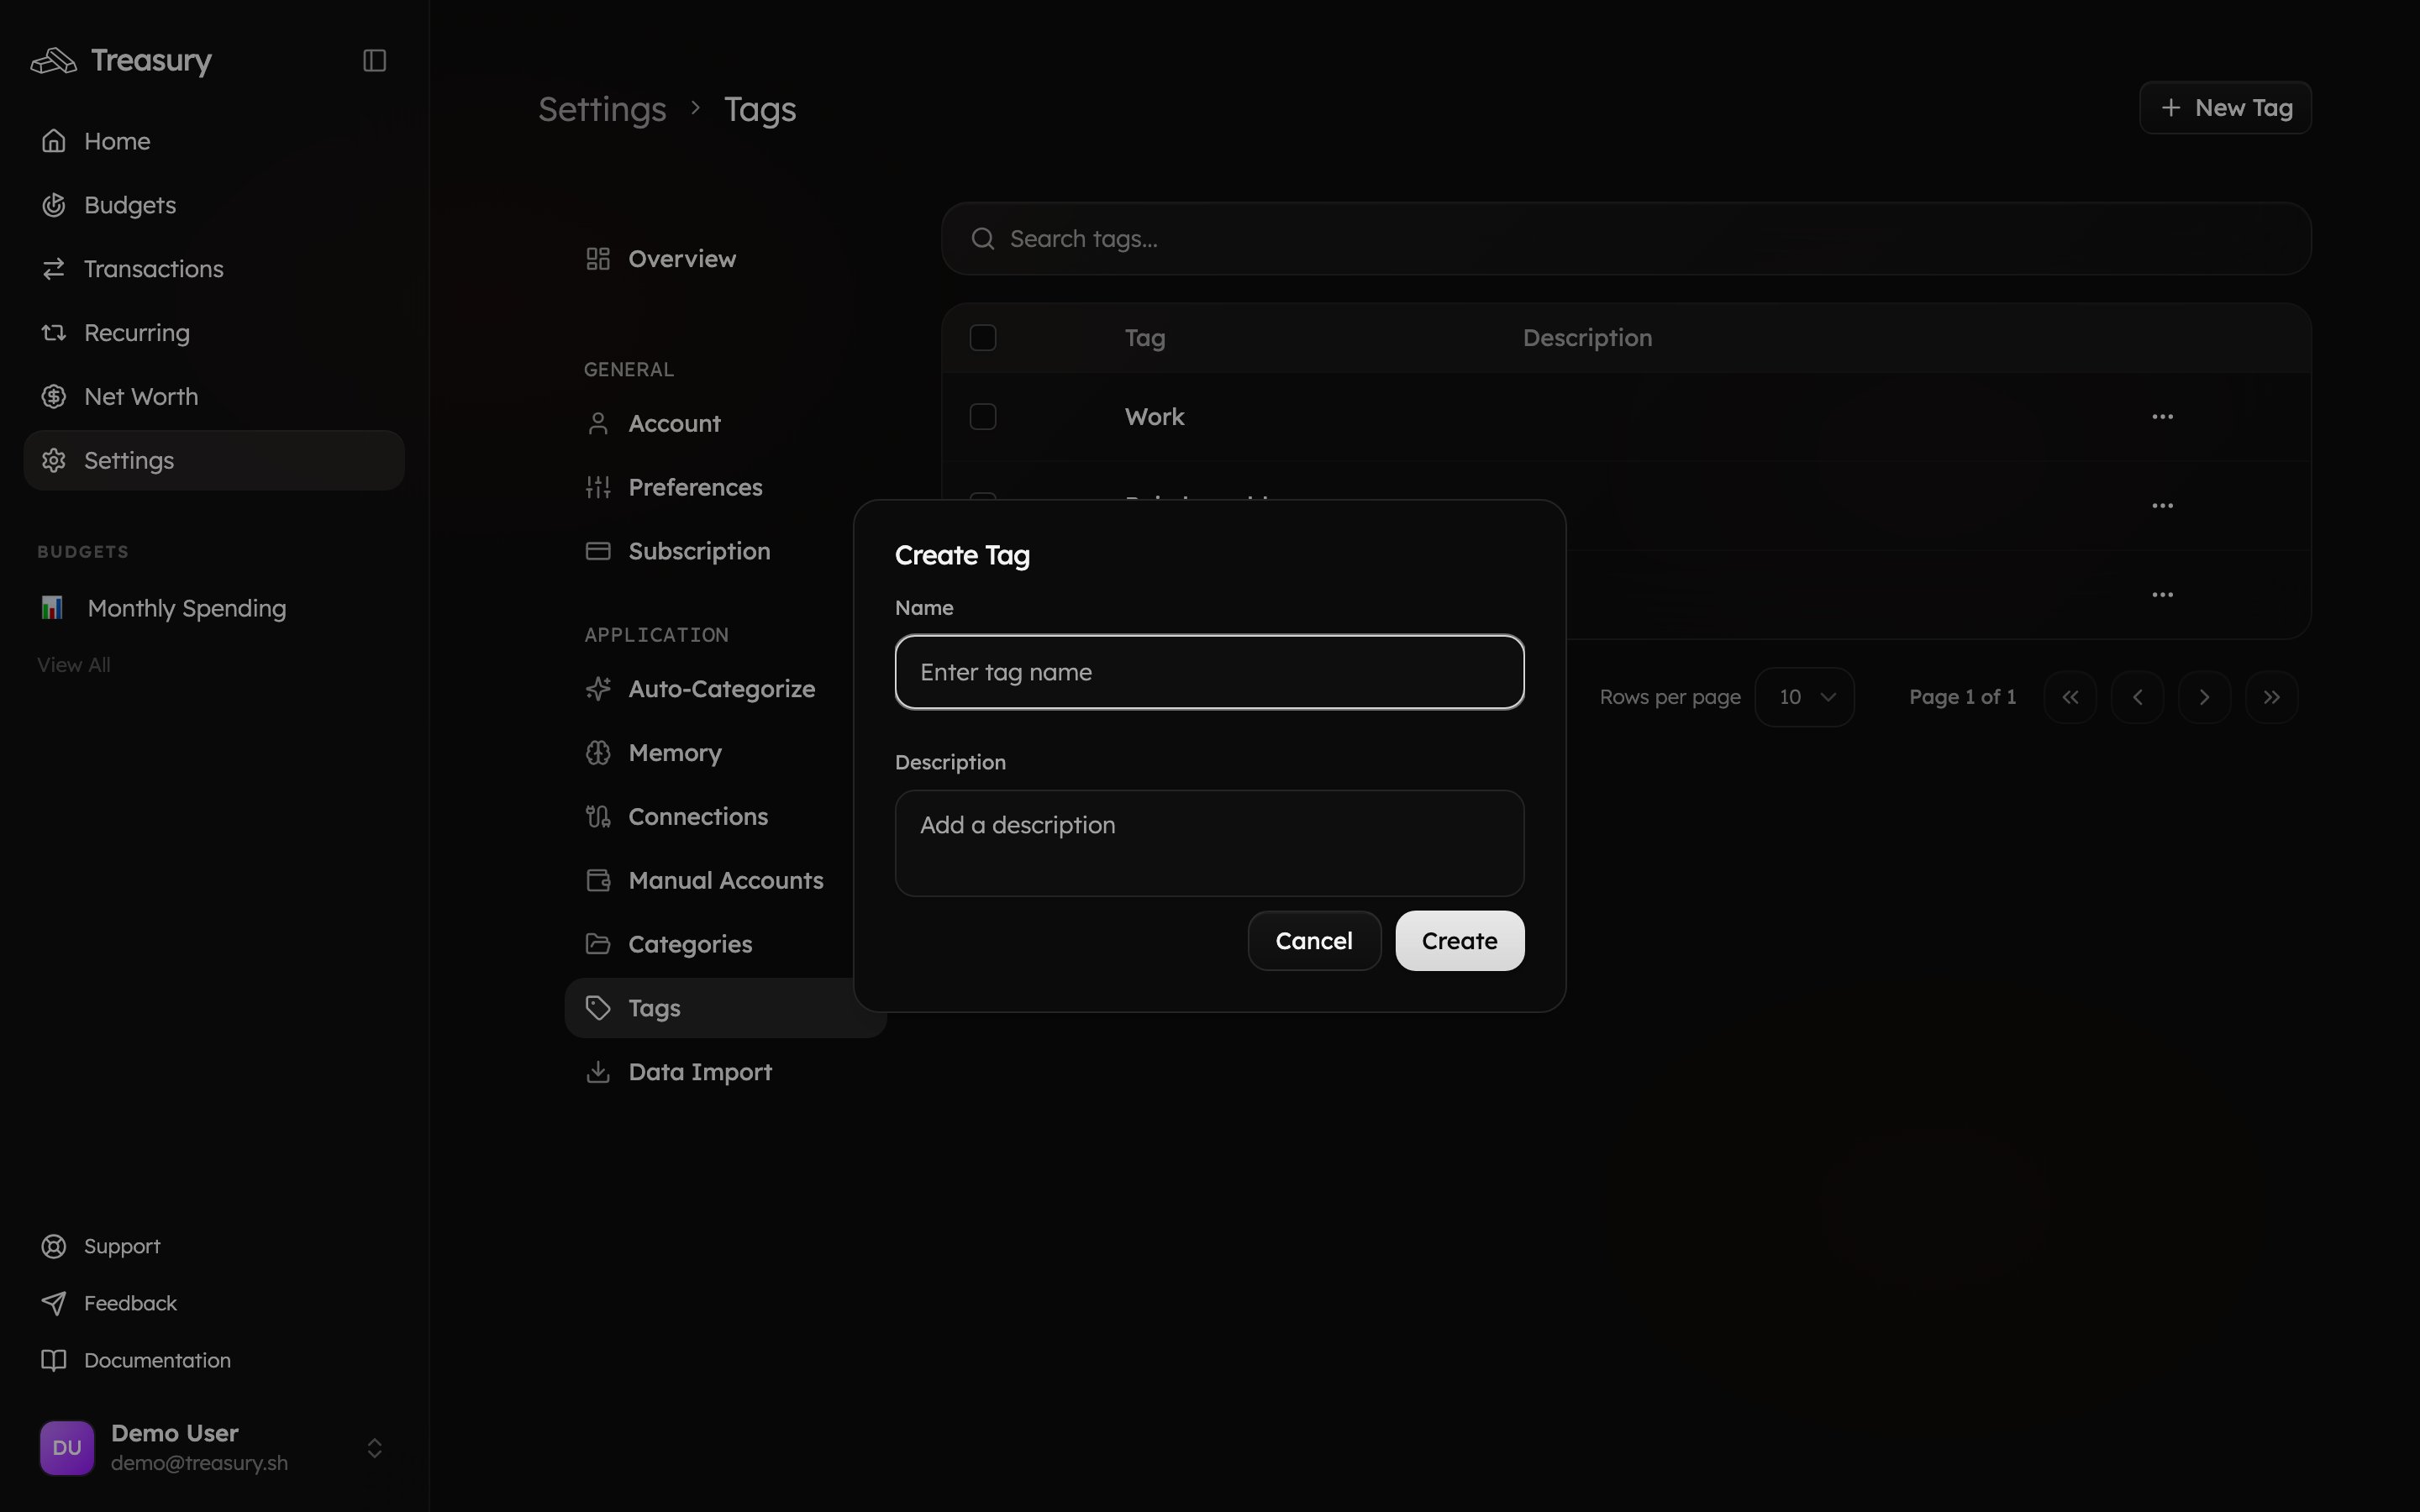This screenshot has width=2420, height=1512.
Task: Click the Net Worth dollar icon
Action: (x=54, y=397)
